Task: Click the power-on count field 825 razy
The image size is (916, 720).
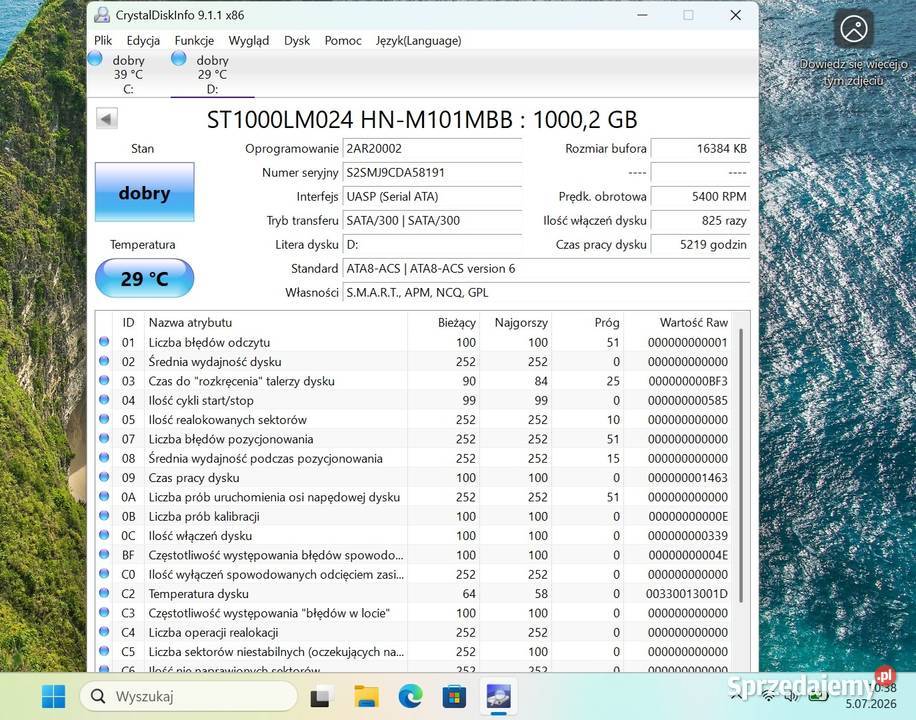Action: coord(700,220)
